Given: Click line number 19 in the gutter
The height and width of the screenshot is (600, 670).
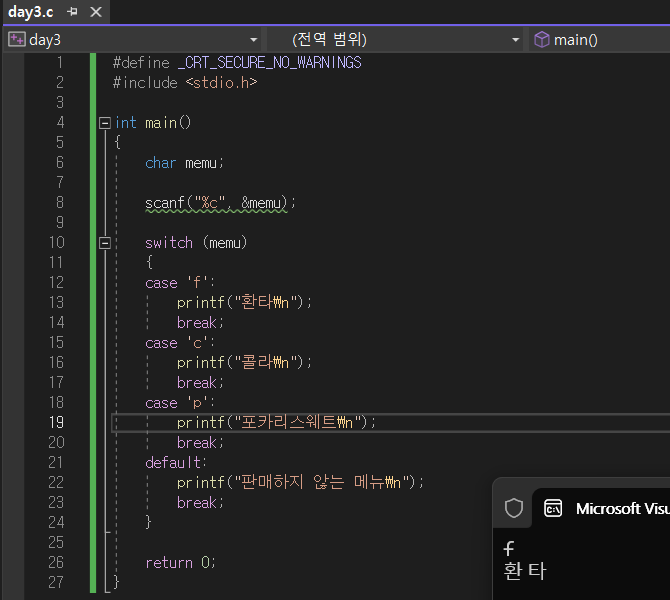Looking at the screenshot, I should (56, 422).
